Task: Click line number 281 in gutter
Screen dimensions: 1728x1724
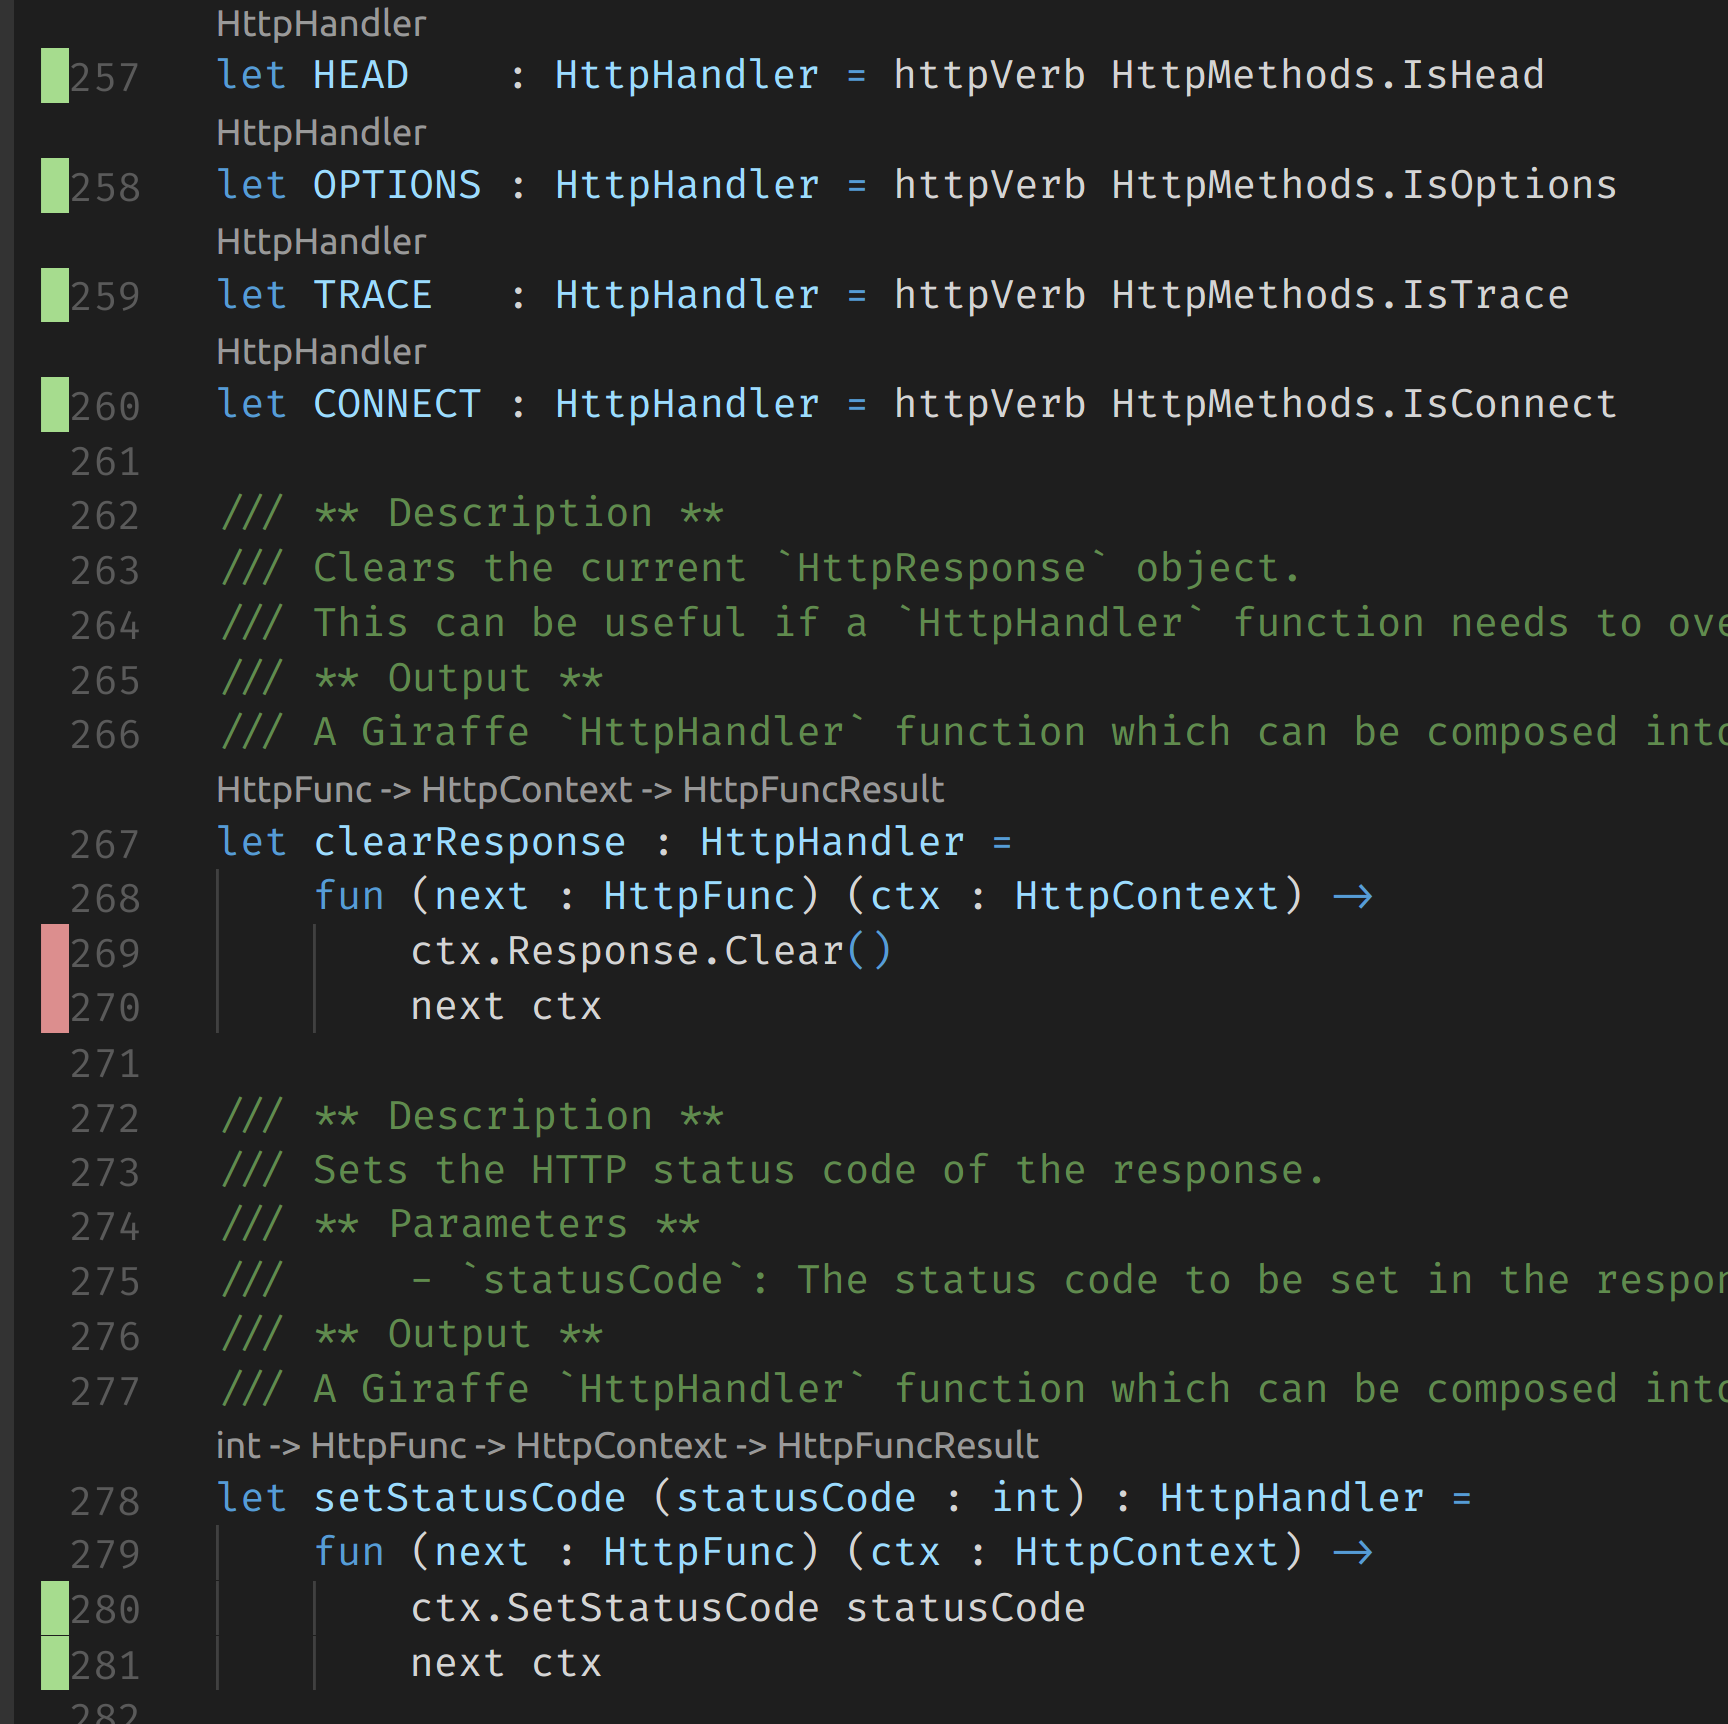Action: click(x=105, y=1665)
